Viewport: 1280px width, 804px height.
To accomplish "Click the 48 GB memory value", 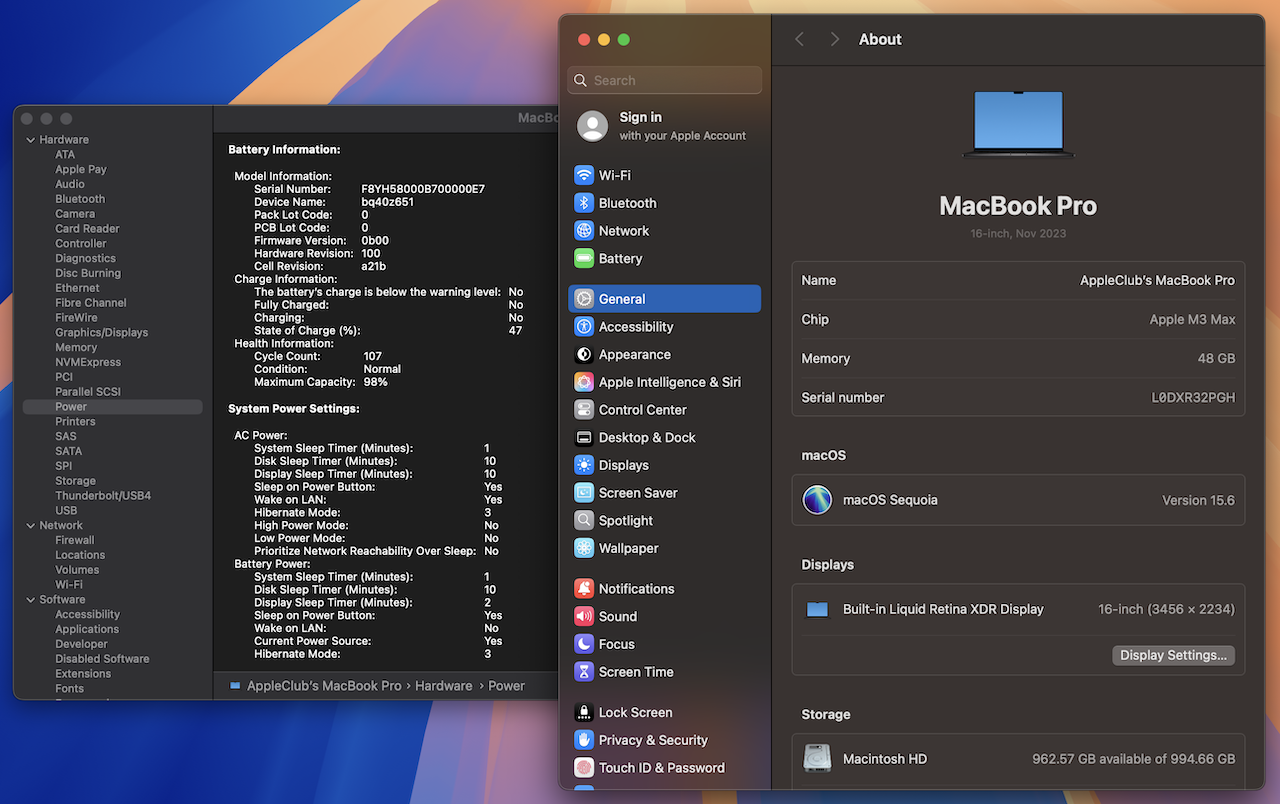I will [x=1217, y=359].
